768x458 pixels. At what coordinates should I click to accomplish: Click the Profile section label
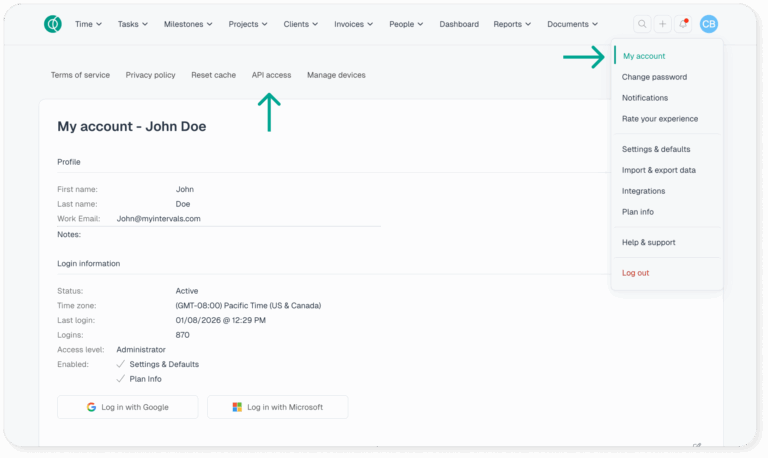pos(69,162)
